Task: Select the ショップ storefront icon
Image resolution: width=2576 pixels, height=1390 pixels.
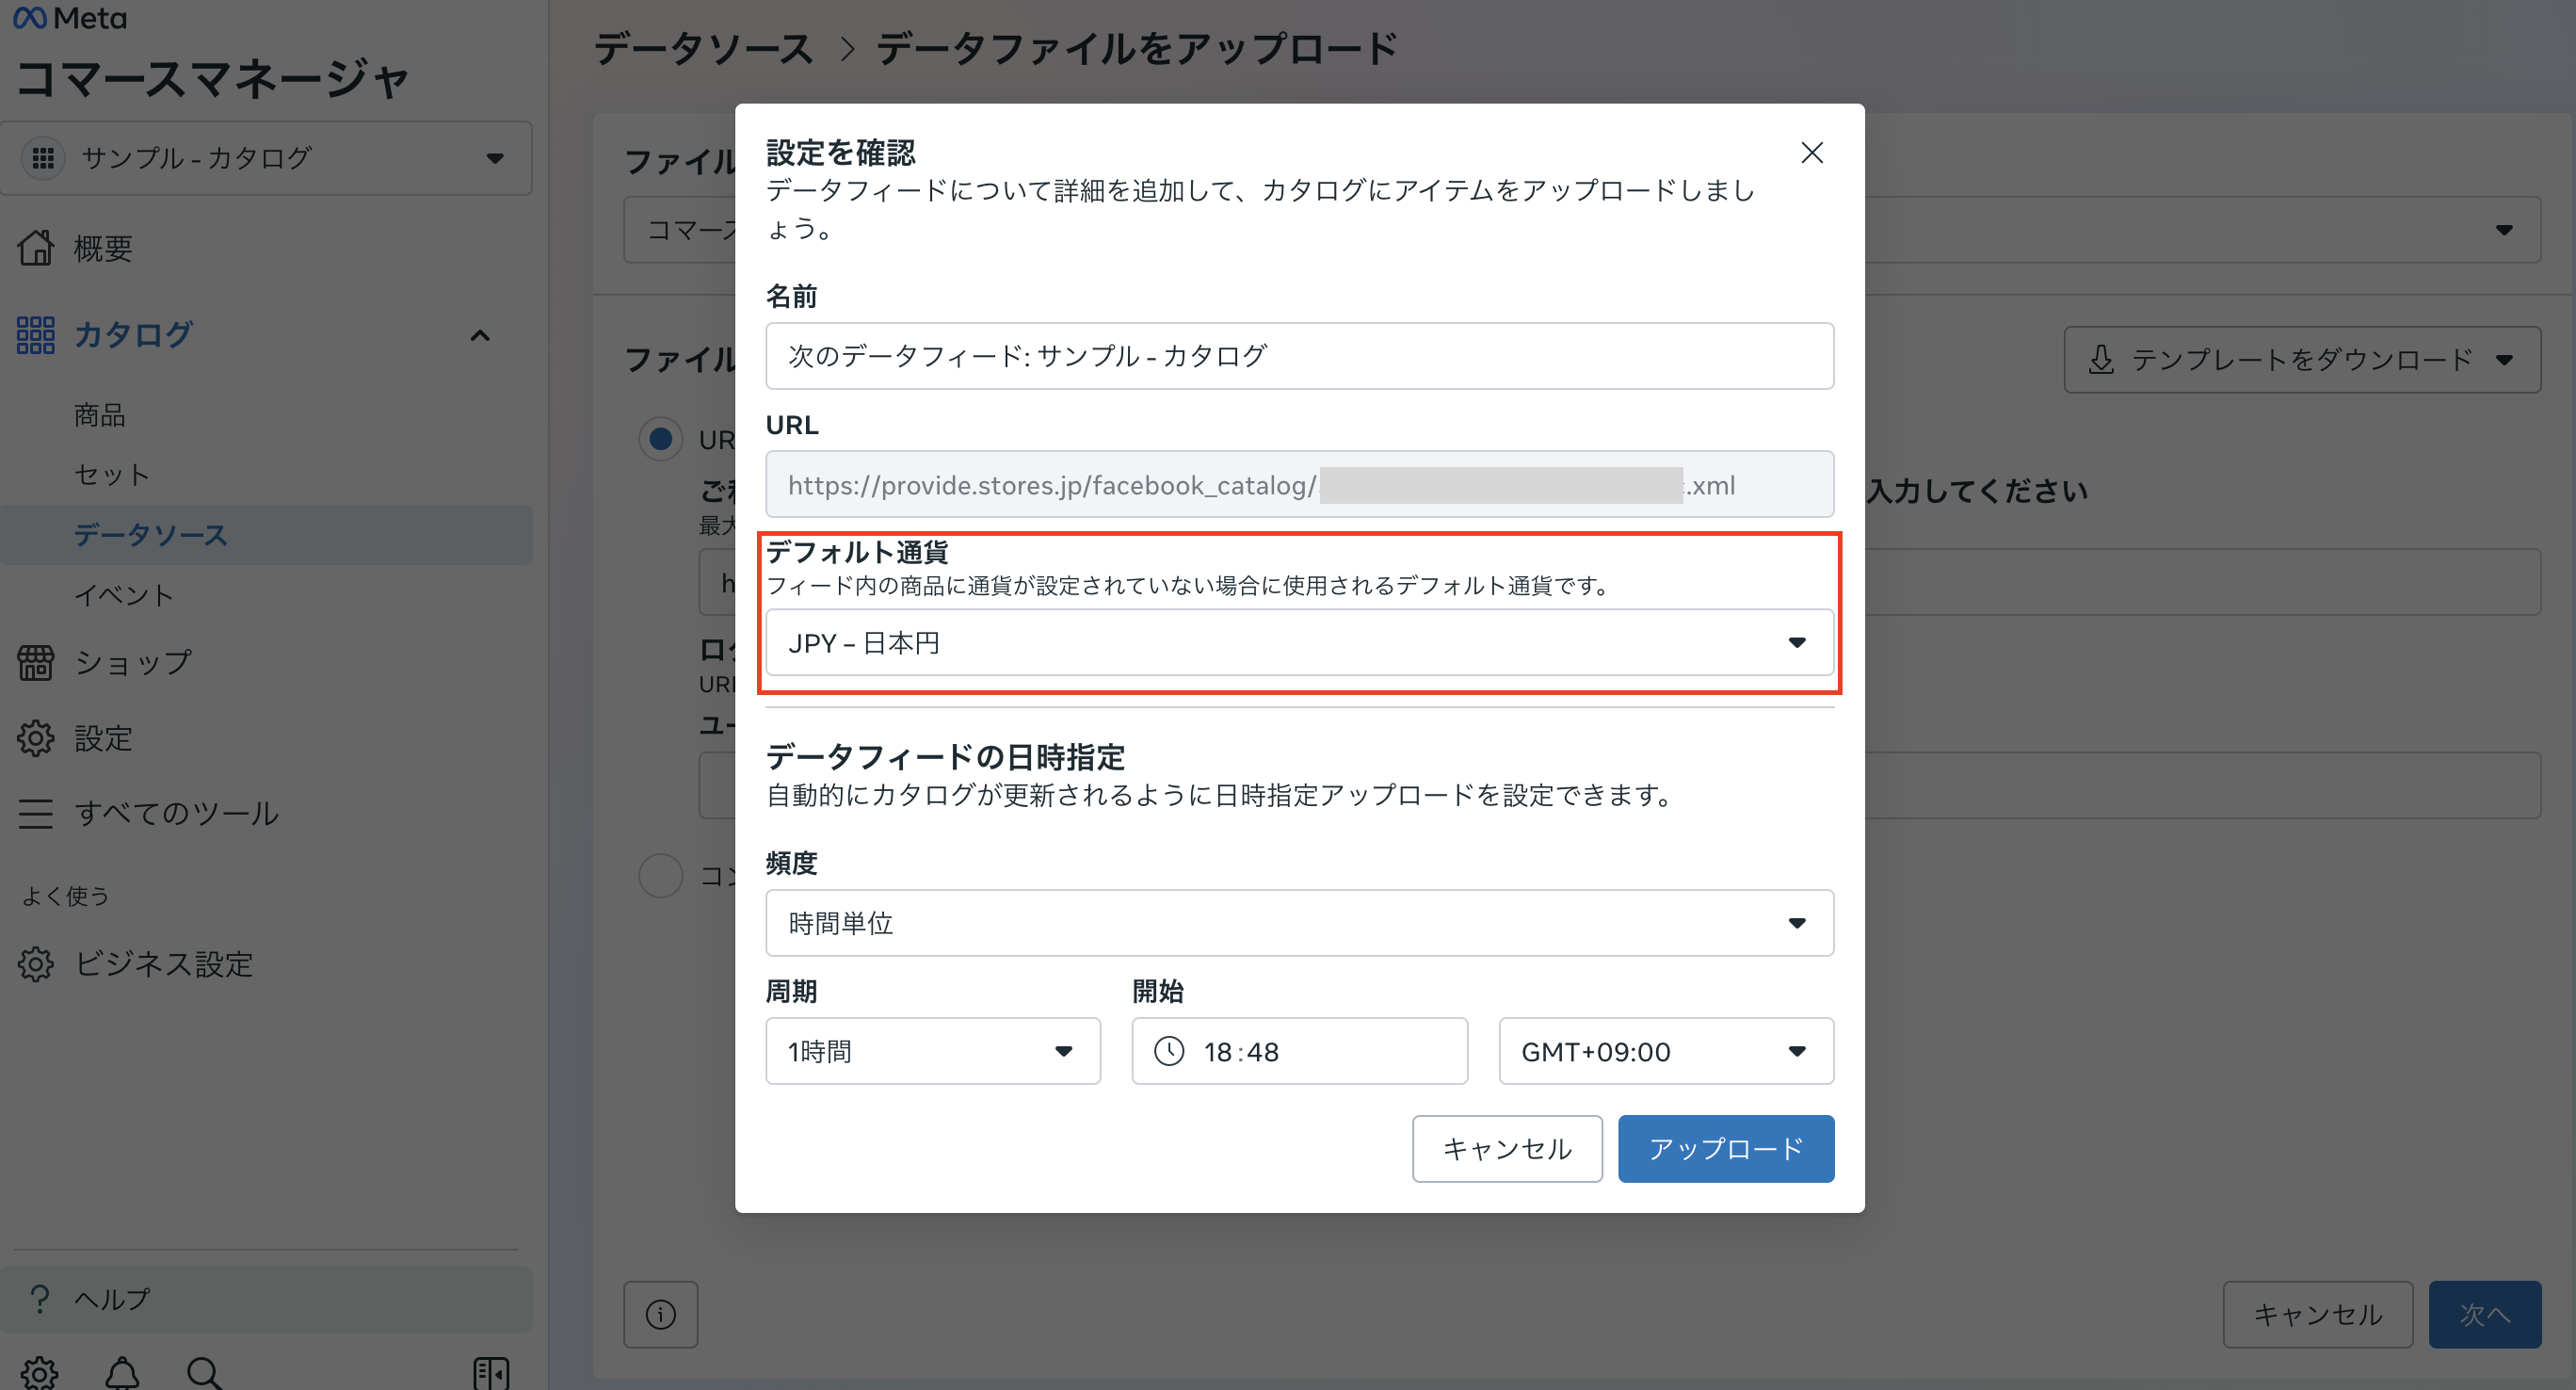Action: [x=36, y=661]
